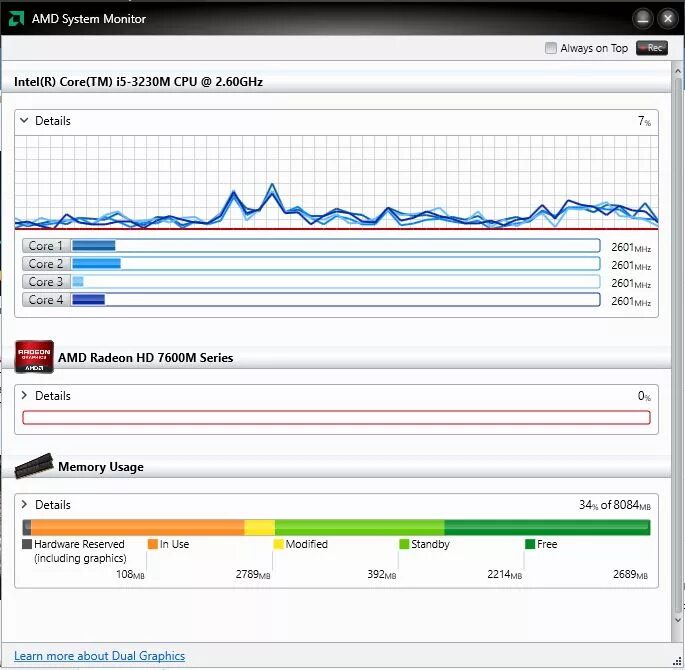685x670 pixels.
Task: Click the dark green Free memory segment
Action: [547, 528]
